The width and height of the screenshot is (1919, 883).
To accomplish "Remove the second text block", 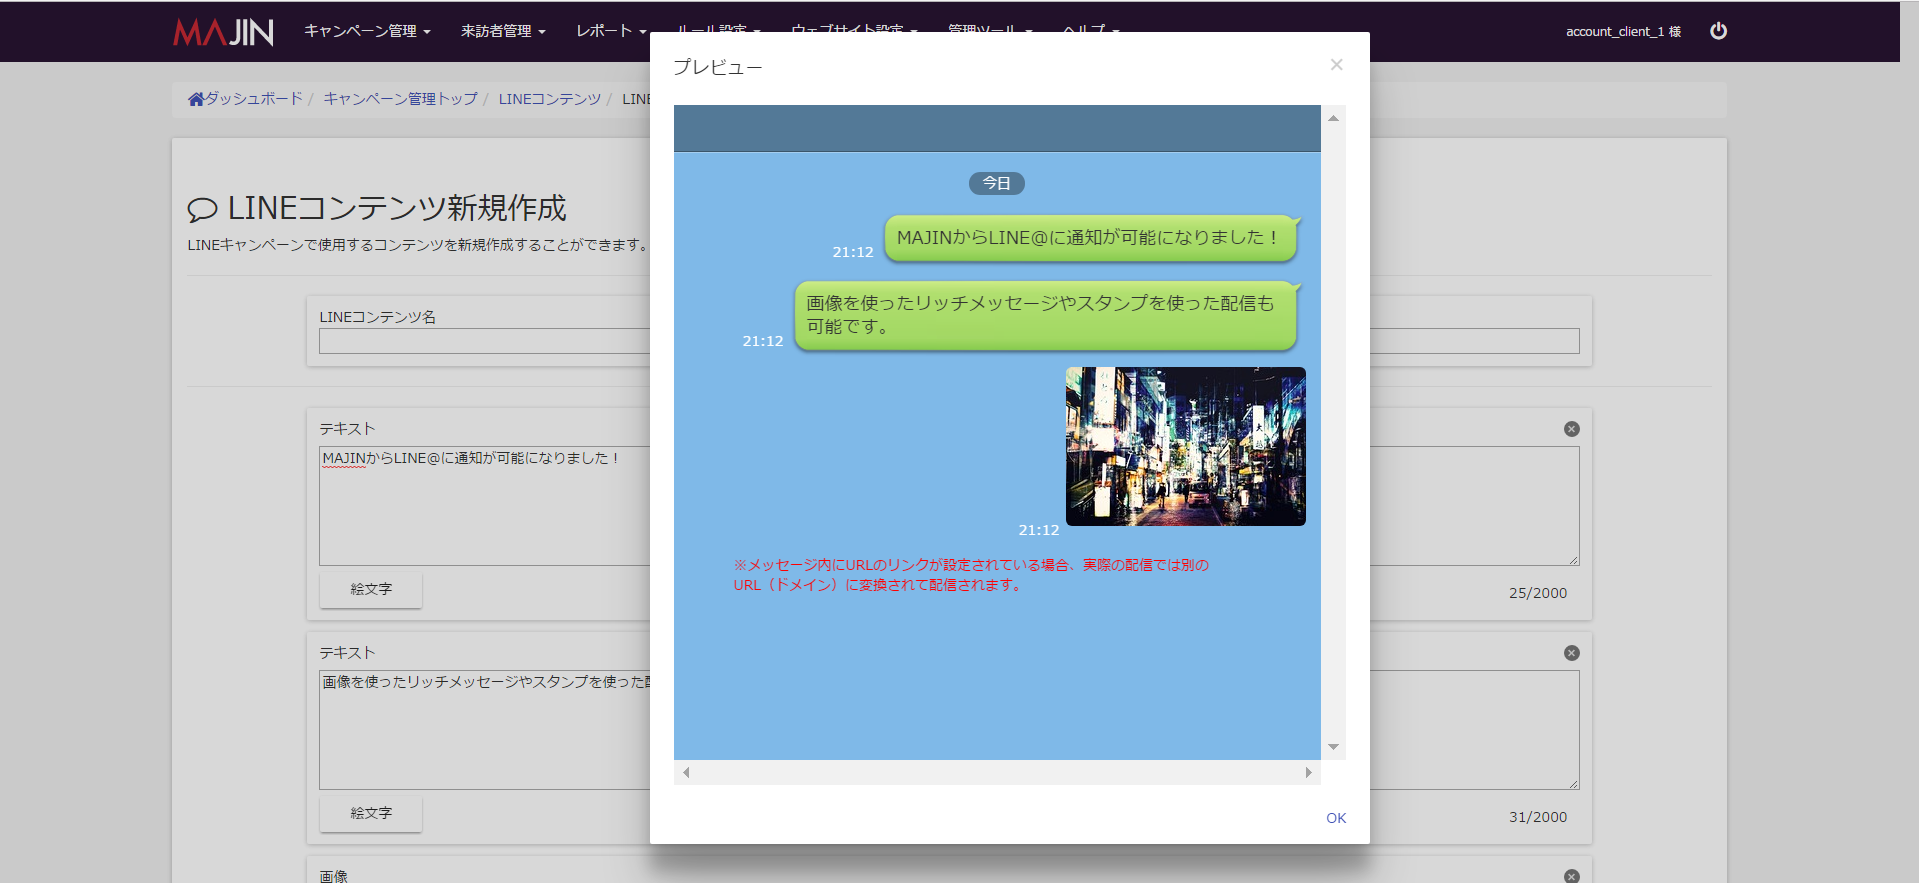I will 1571,653.
